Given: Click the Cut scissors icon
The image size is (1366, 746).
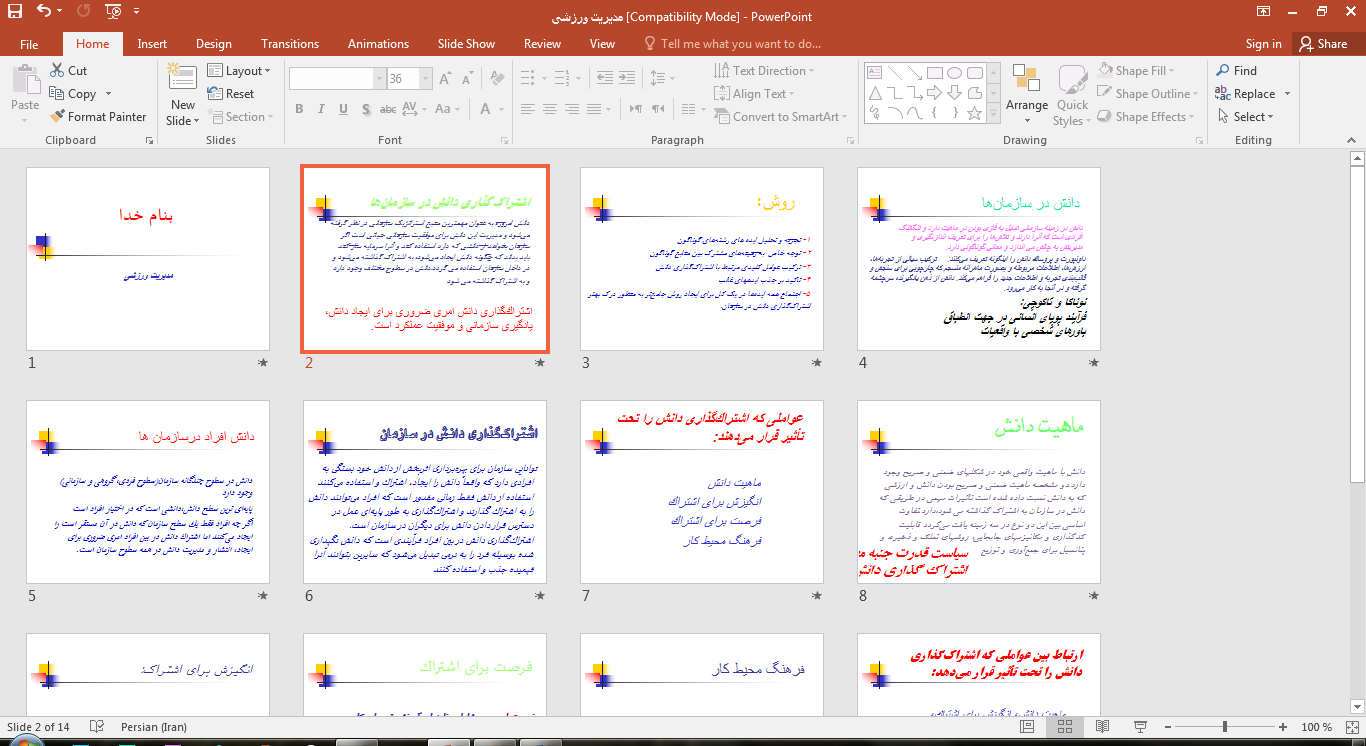Looking at the screenshot, I should click(x=57, y=71).
